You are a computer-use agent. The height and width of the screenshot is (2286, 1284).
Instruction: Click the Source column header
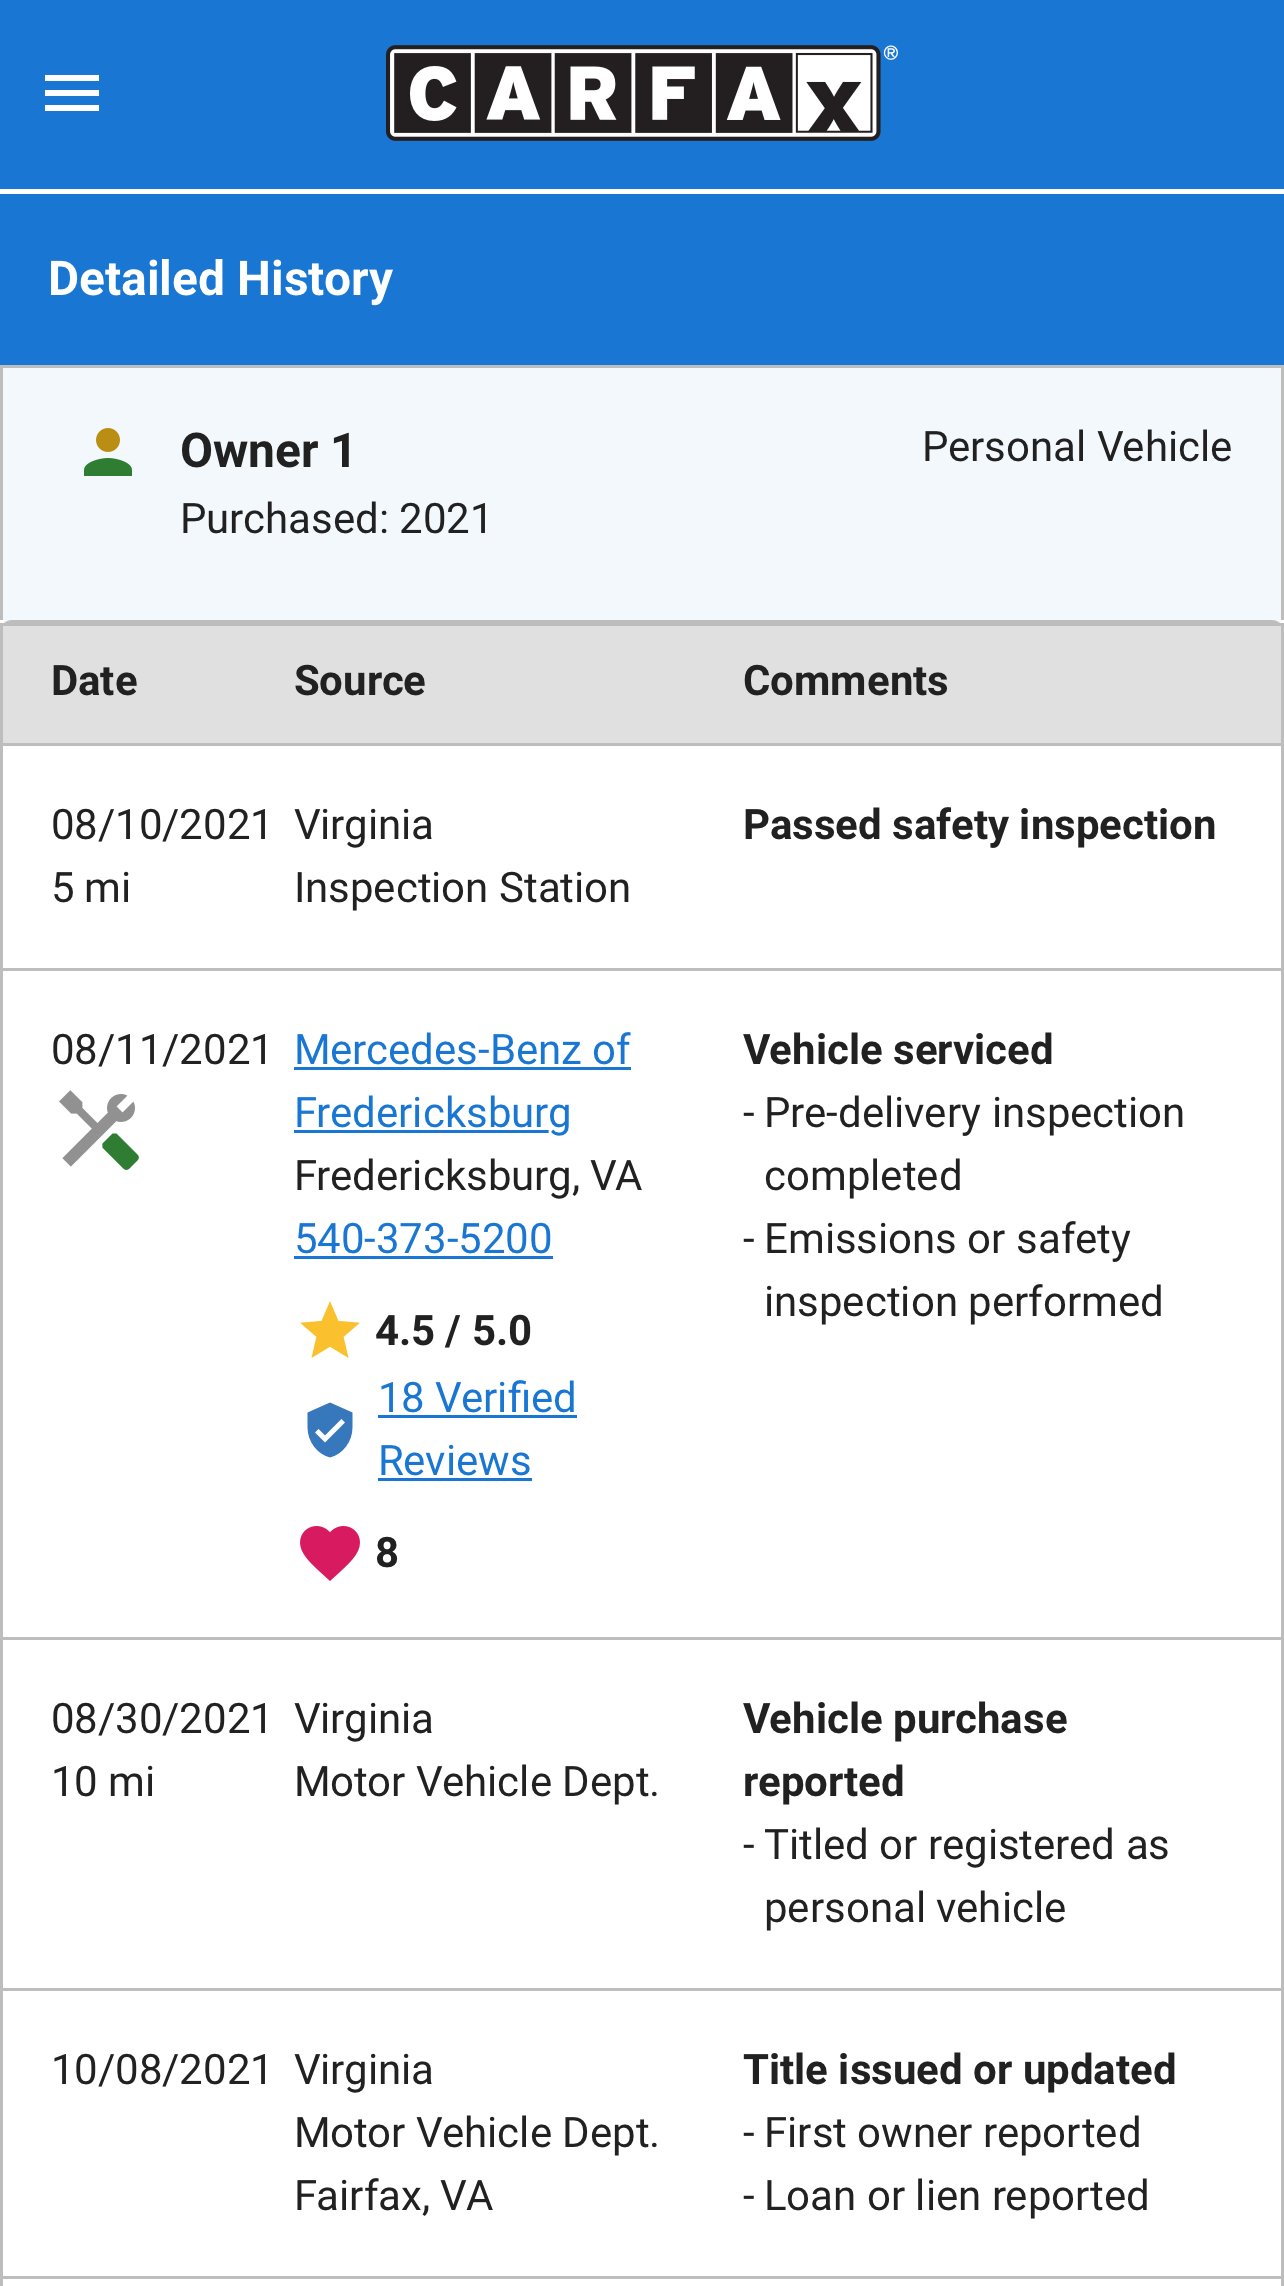tap(360, 681)
